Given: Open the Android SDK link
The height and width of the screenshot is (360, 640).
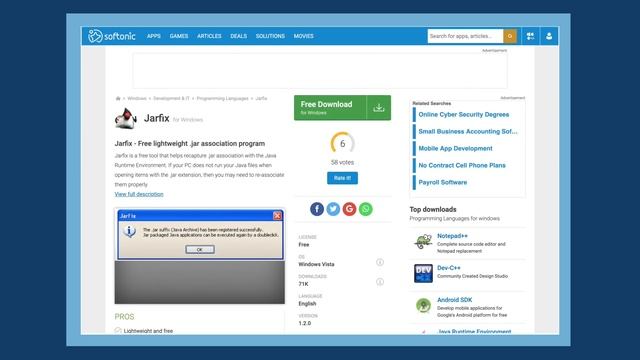Looking at the screenshot, I should [x=454, y=300].
